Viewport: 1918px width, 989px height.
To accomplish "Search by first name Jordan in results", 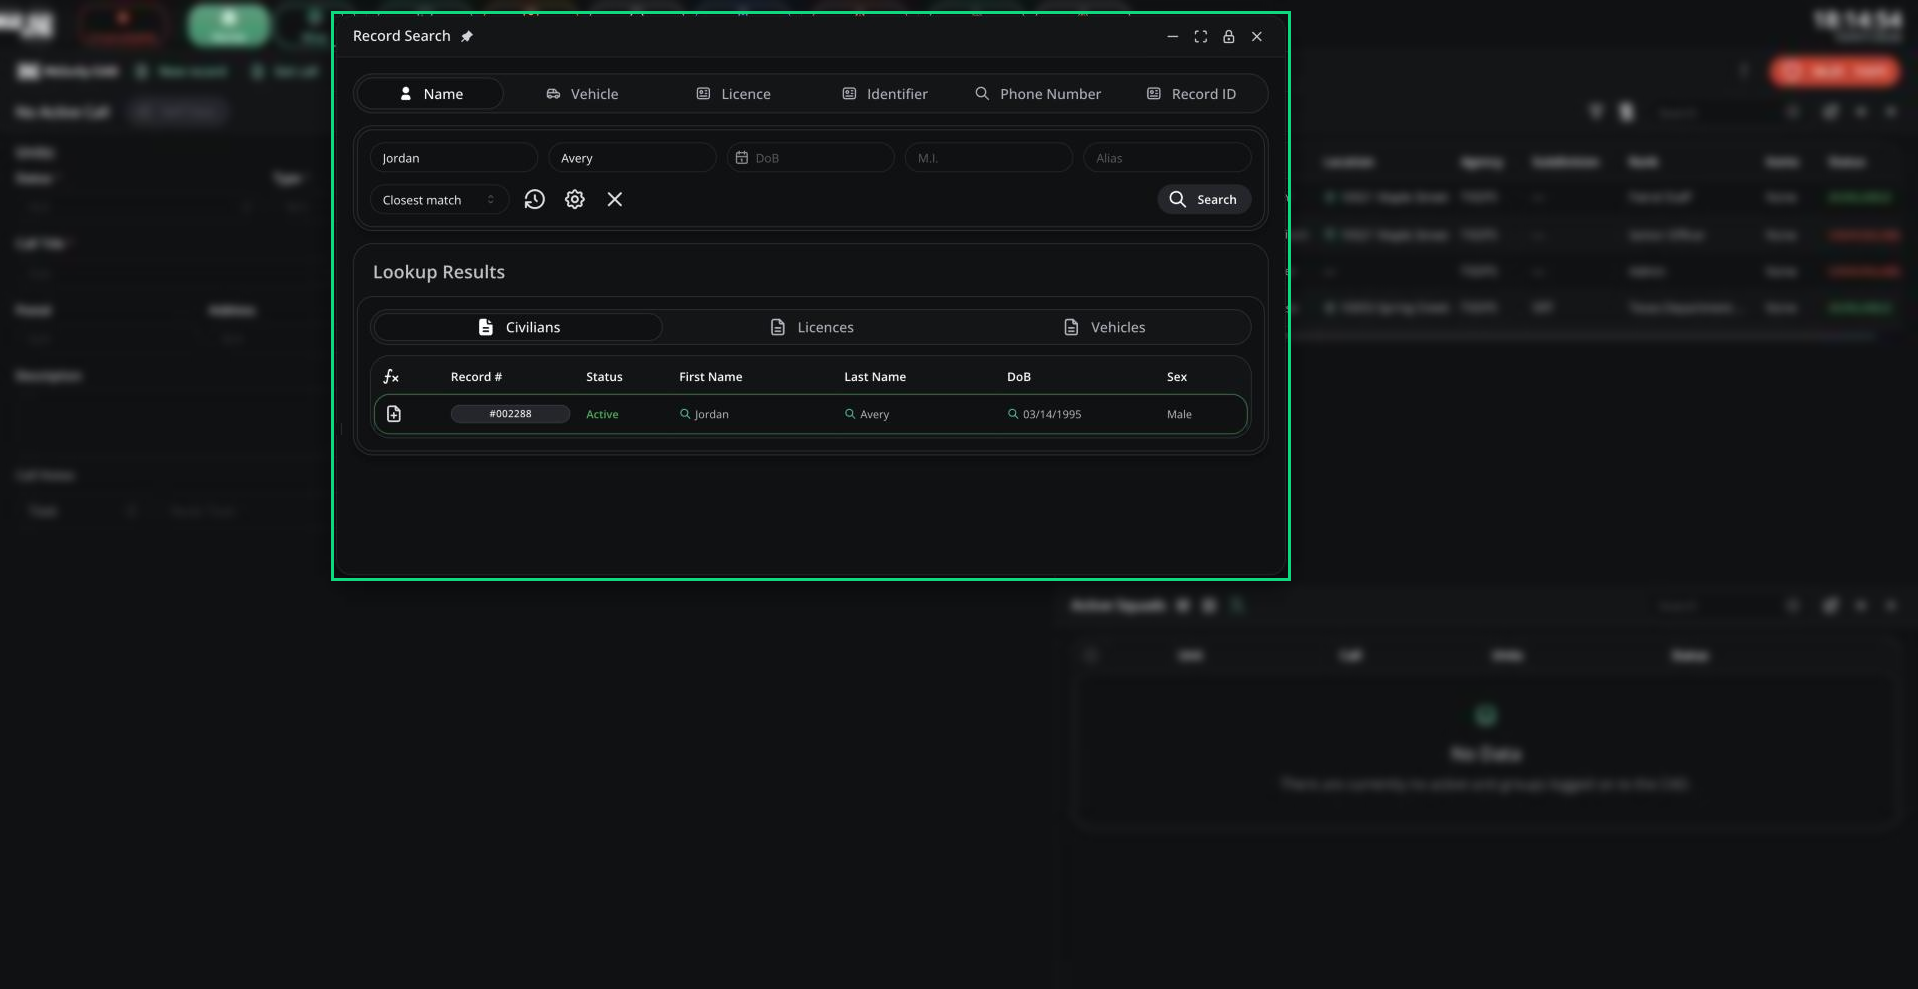I will tap(704, 414).
